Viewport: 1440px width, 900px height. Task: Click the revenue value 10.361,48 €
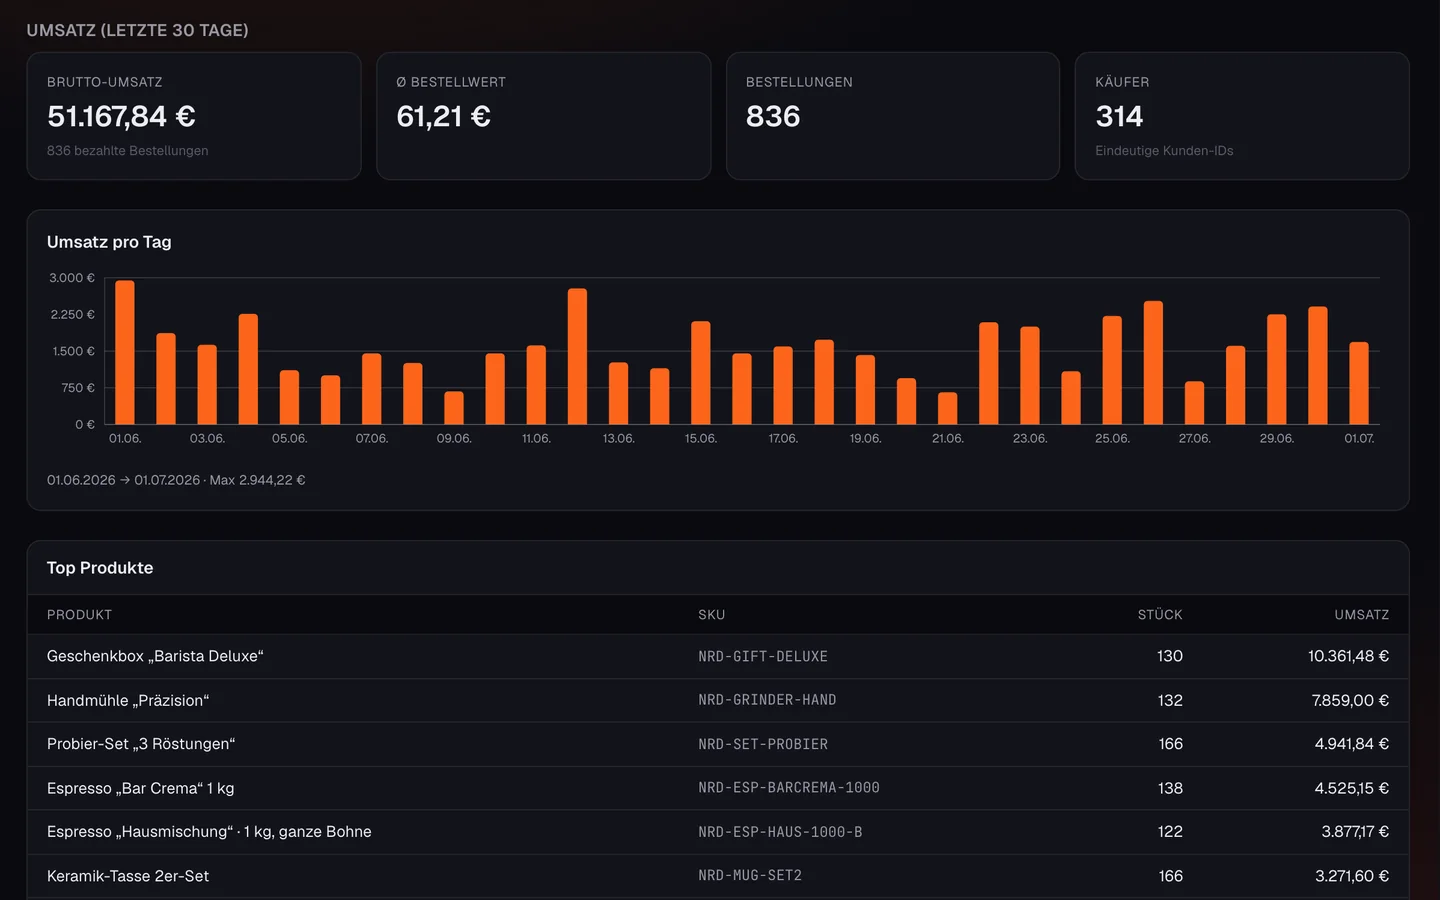pos(1349,657)
